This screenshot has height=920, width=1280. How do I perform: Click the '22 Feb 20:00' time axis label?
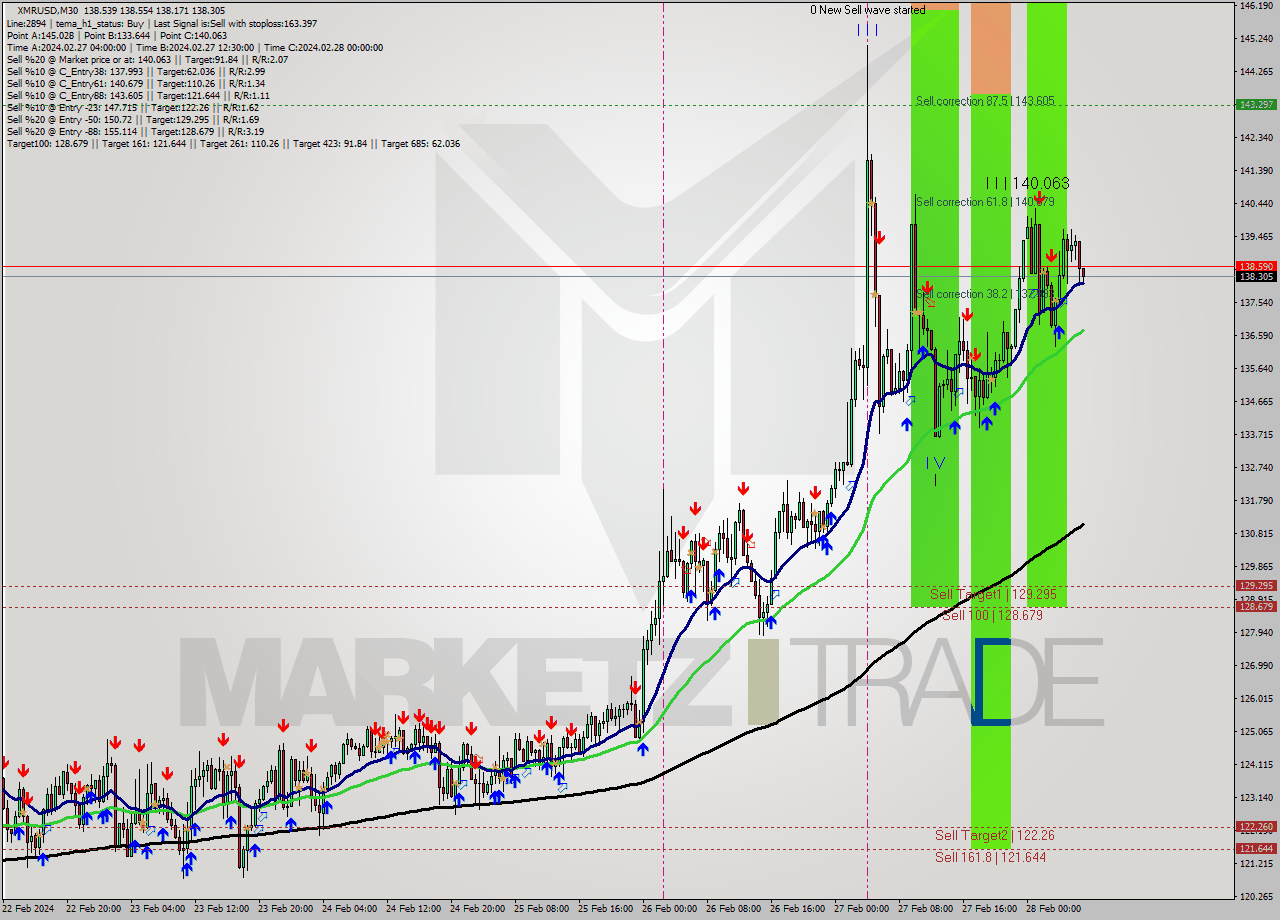pos(93,909)
